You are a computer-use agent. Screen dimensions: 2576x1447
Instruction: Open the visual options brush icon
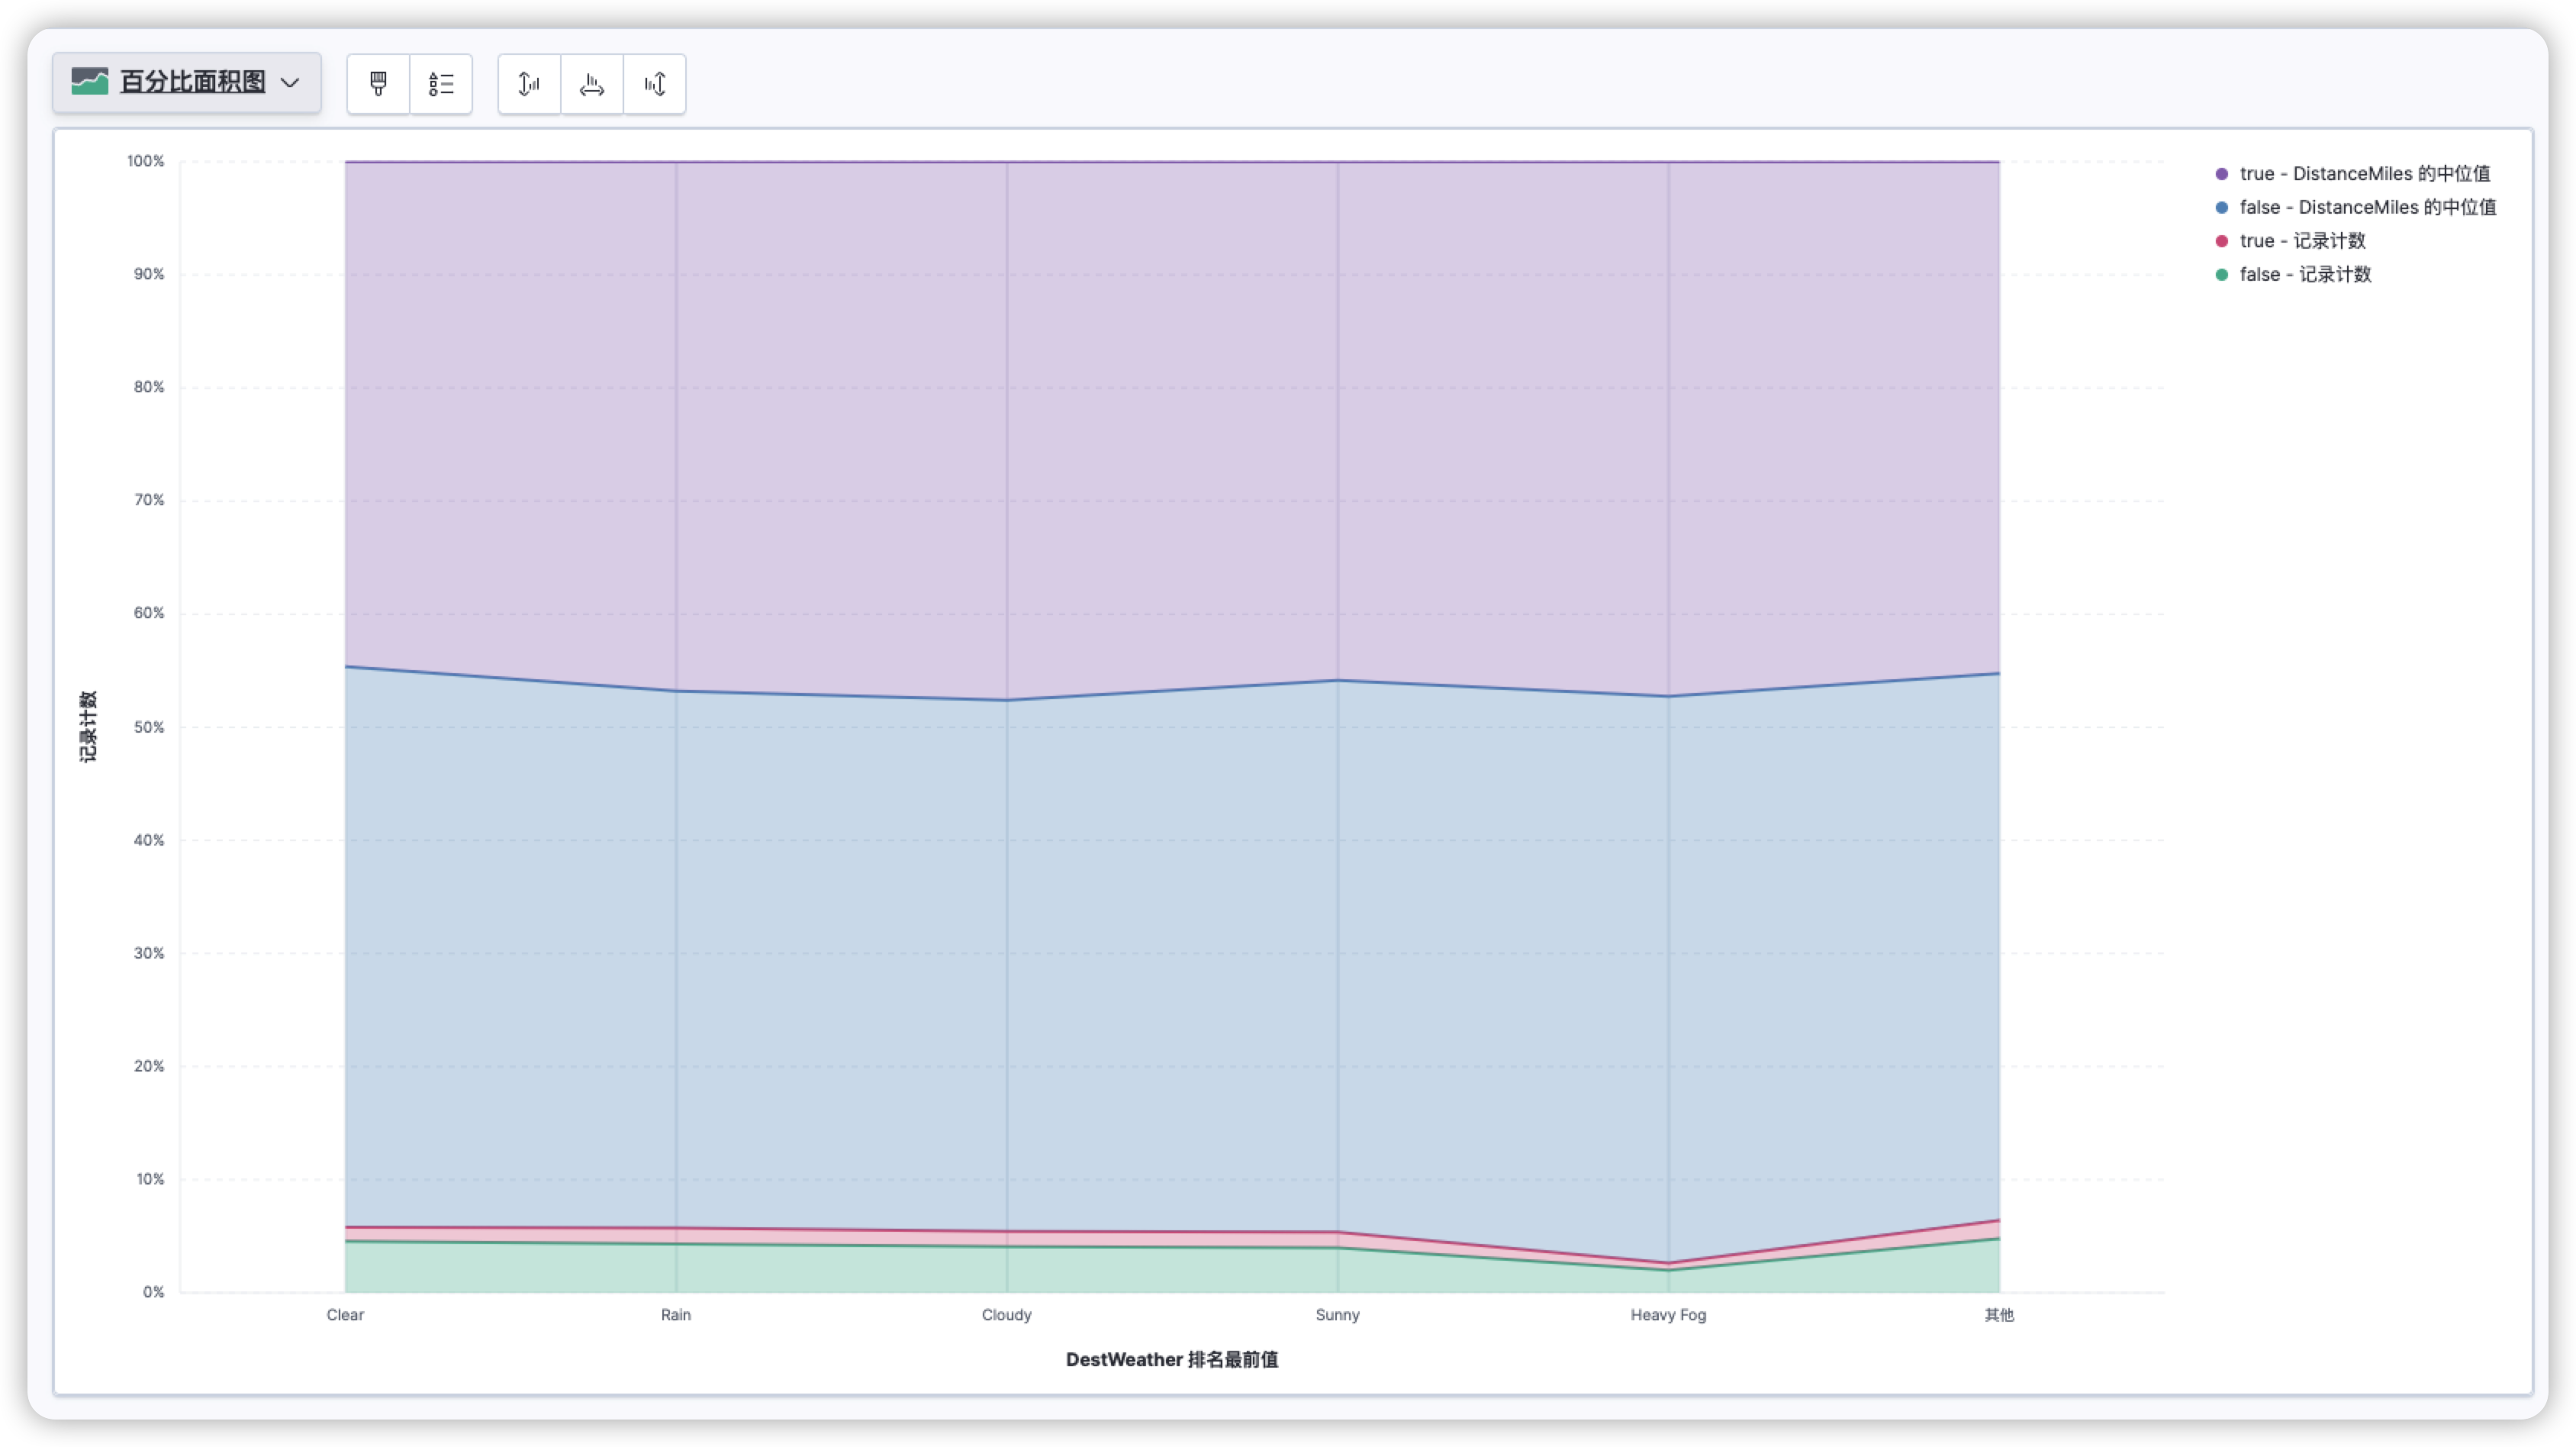tap(378, 84)
